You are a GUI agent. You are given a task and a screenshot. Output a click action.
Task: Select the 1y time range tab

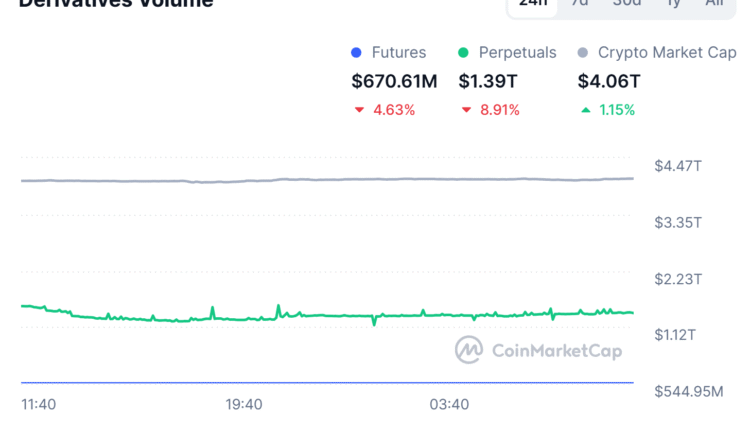tap(674, 3)
